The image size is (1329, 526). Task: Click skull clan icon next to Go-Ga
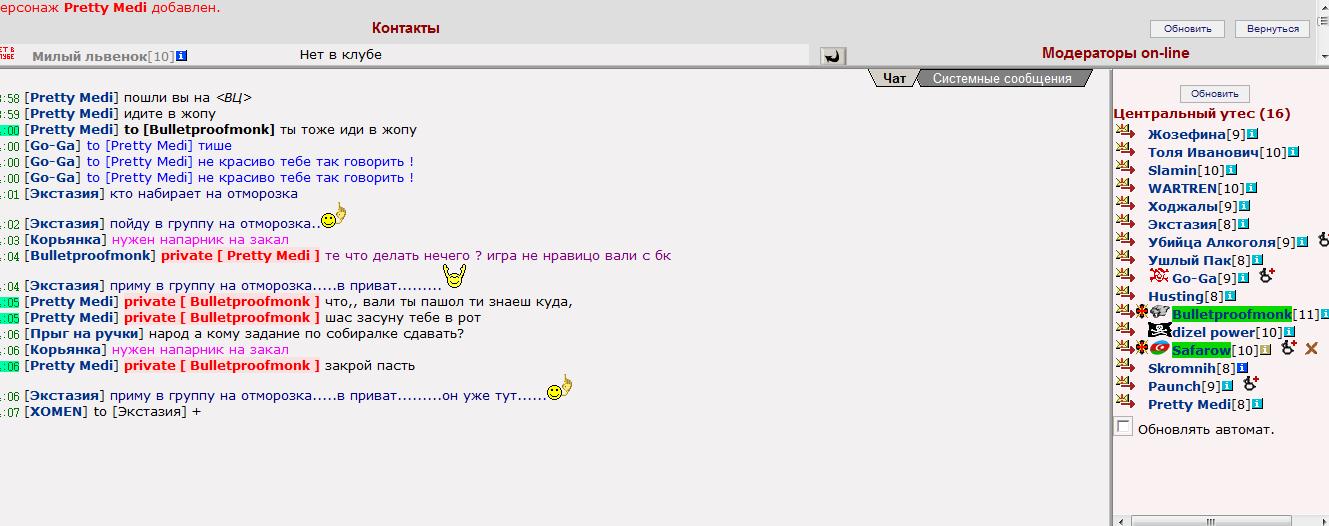tap(1159, 277)
